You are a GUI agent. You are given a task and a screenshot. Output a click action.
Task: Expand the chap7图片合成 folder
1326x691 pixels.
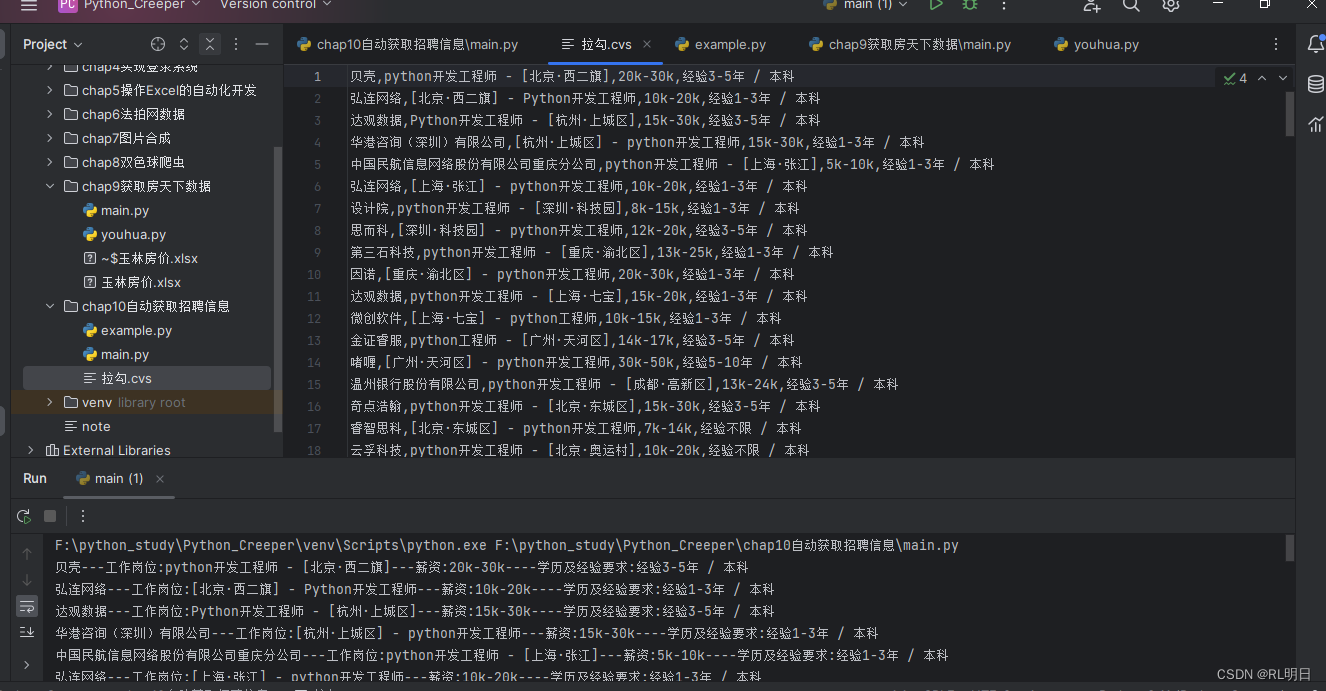point(50,138)
